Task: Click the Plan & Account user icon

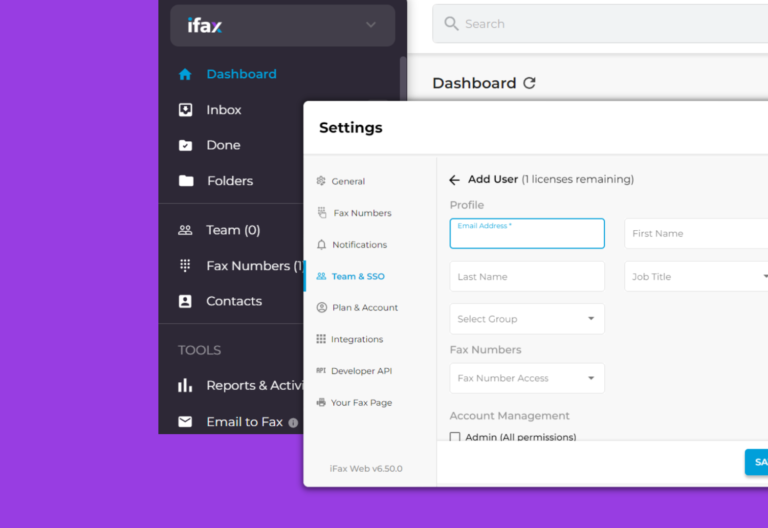Action: [322, 308]
